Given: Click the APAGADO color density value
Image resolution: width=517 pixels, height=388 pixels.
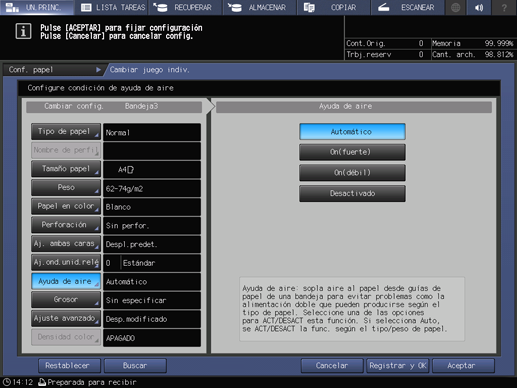Looking at the screenshot, I should coord(152,338).
